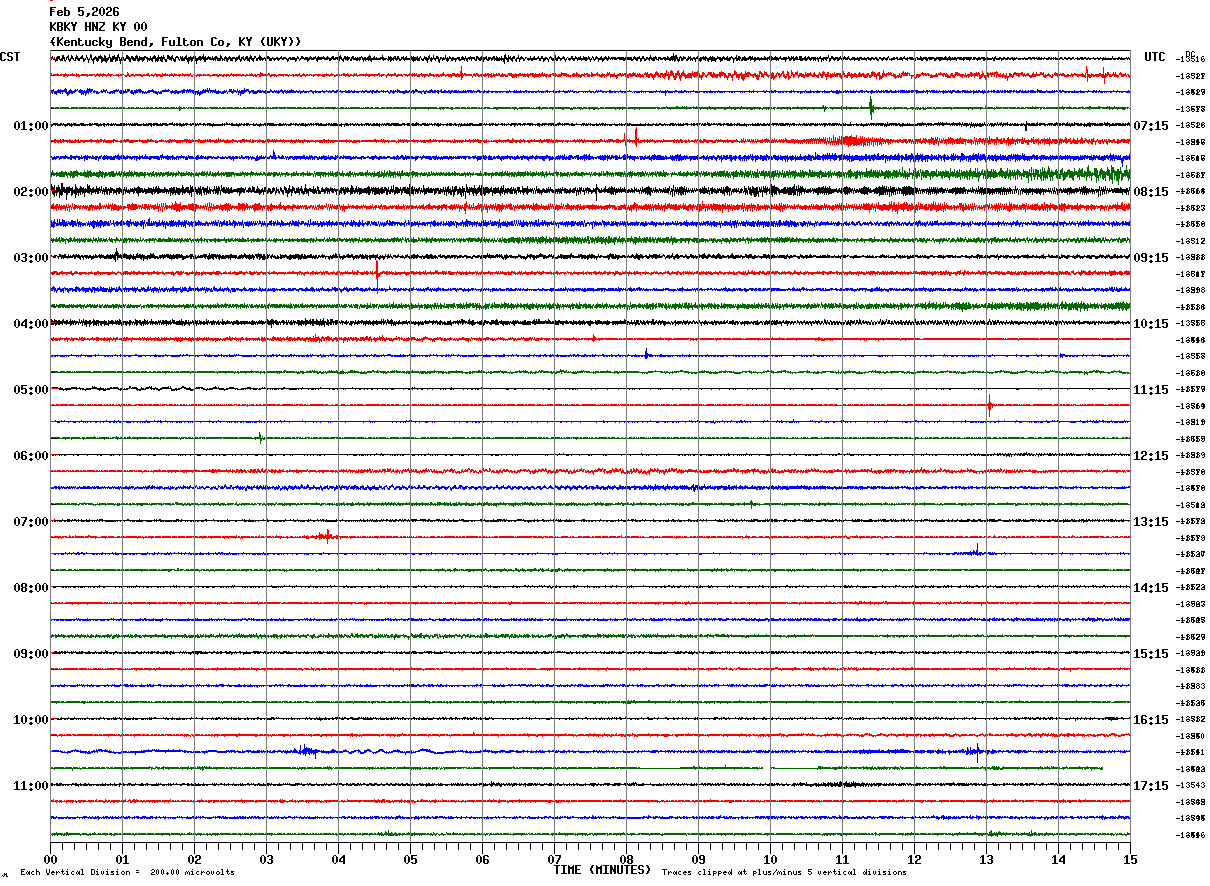Viewport: 1210px width, 886px height.
Task: Select the '04:00' CST row label
Action: pyautogui.click(x=31, y=323)
